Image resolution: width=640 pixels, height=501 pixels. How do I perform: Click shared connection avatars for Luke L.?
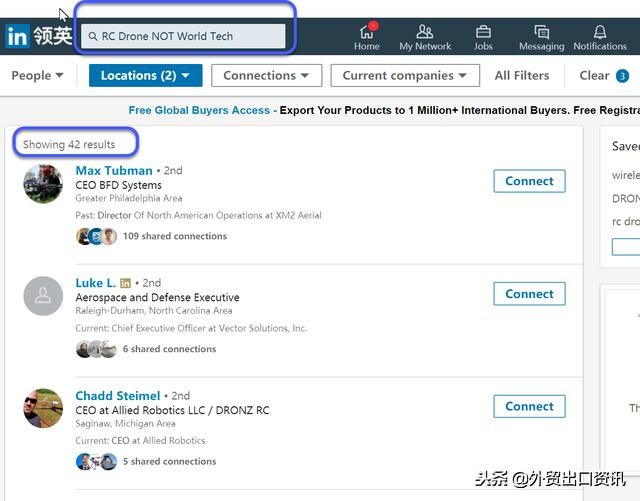[96, 349]
